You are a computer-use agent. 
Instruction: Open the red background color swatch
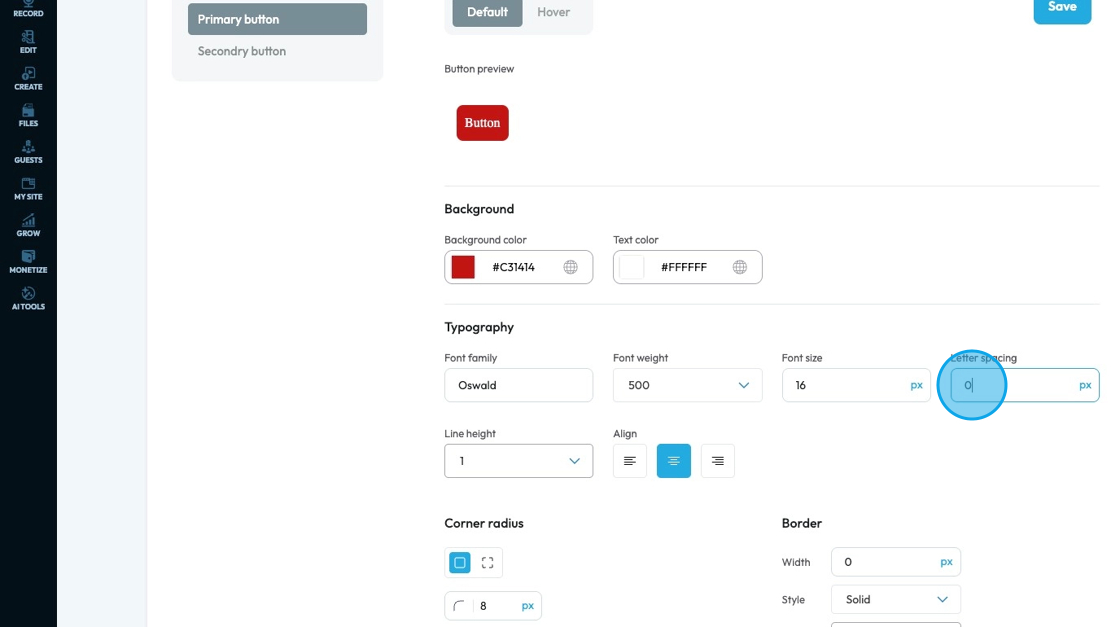coord(463,267)
